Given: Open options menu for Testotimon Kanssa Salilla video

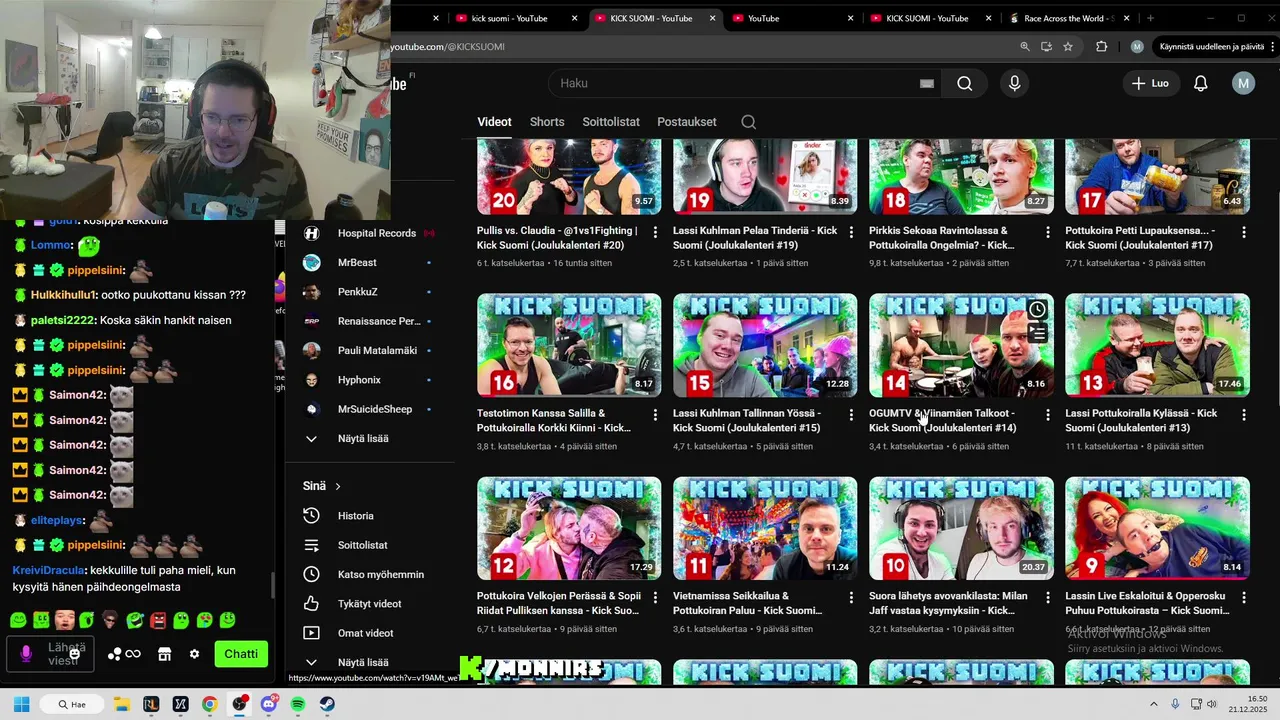Looking at the screenshot, I should (655, 415).
